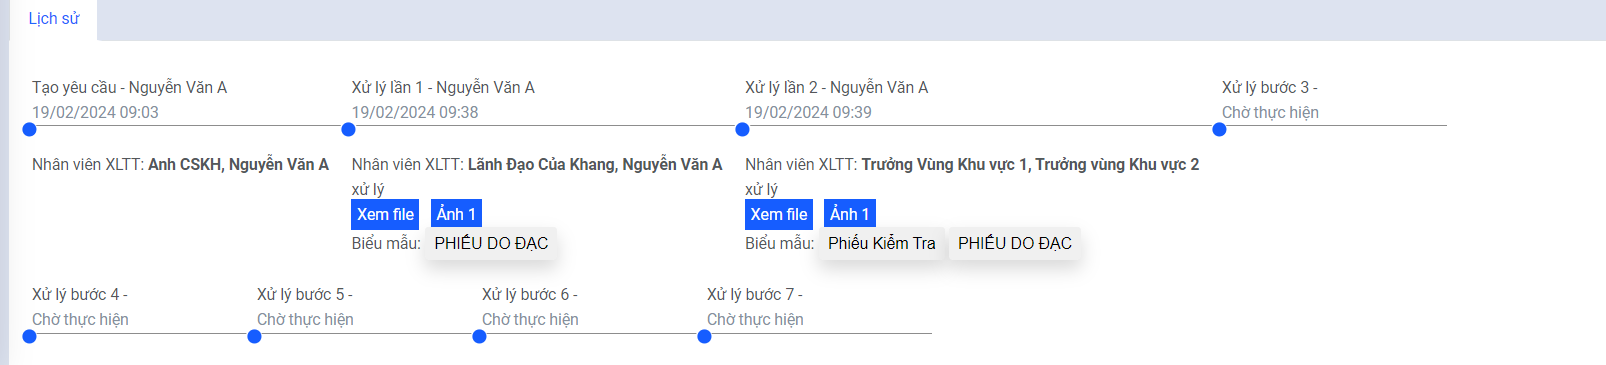Click the Tạo yêu cầu - Nguyễn Văn A title

coord(129,88)
